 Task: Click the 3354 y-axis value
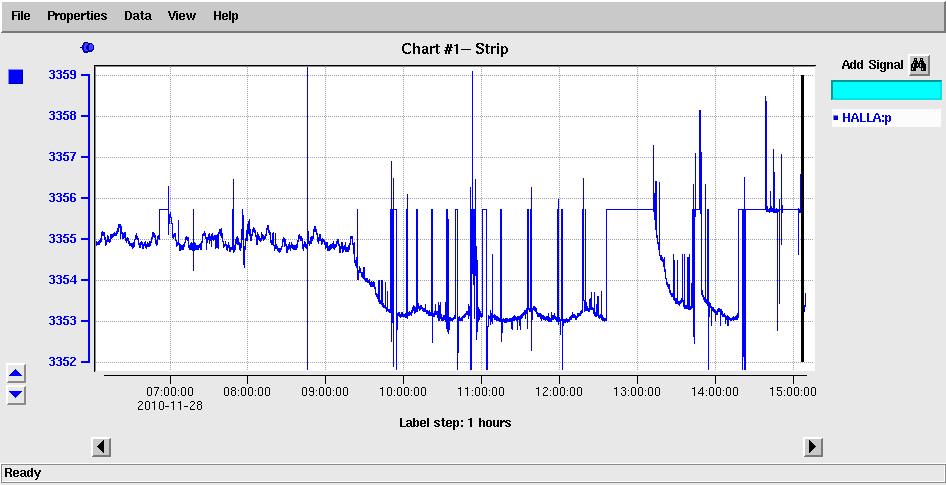click(x=62, y=280)
